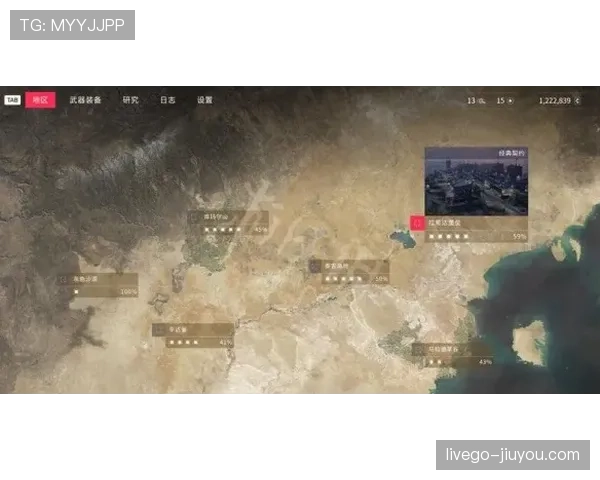Click the icon on the 45% region label
Screen dimensions: 600x480
pos(194,217)
